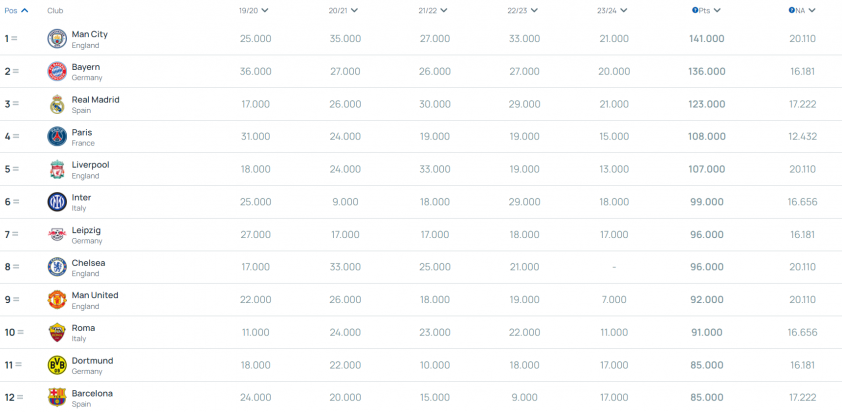Open the Chelsea club name link
The height and width of the screenshot is (412, 842).
[89, 263]
